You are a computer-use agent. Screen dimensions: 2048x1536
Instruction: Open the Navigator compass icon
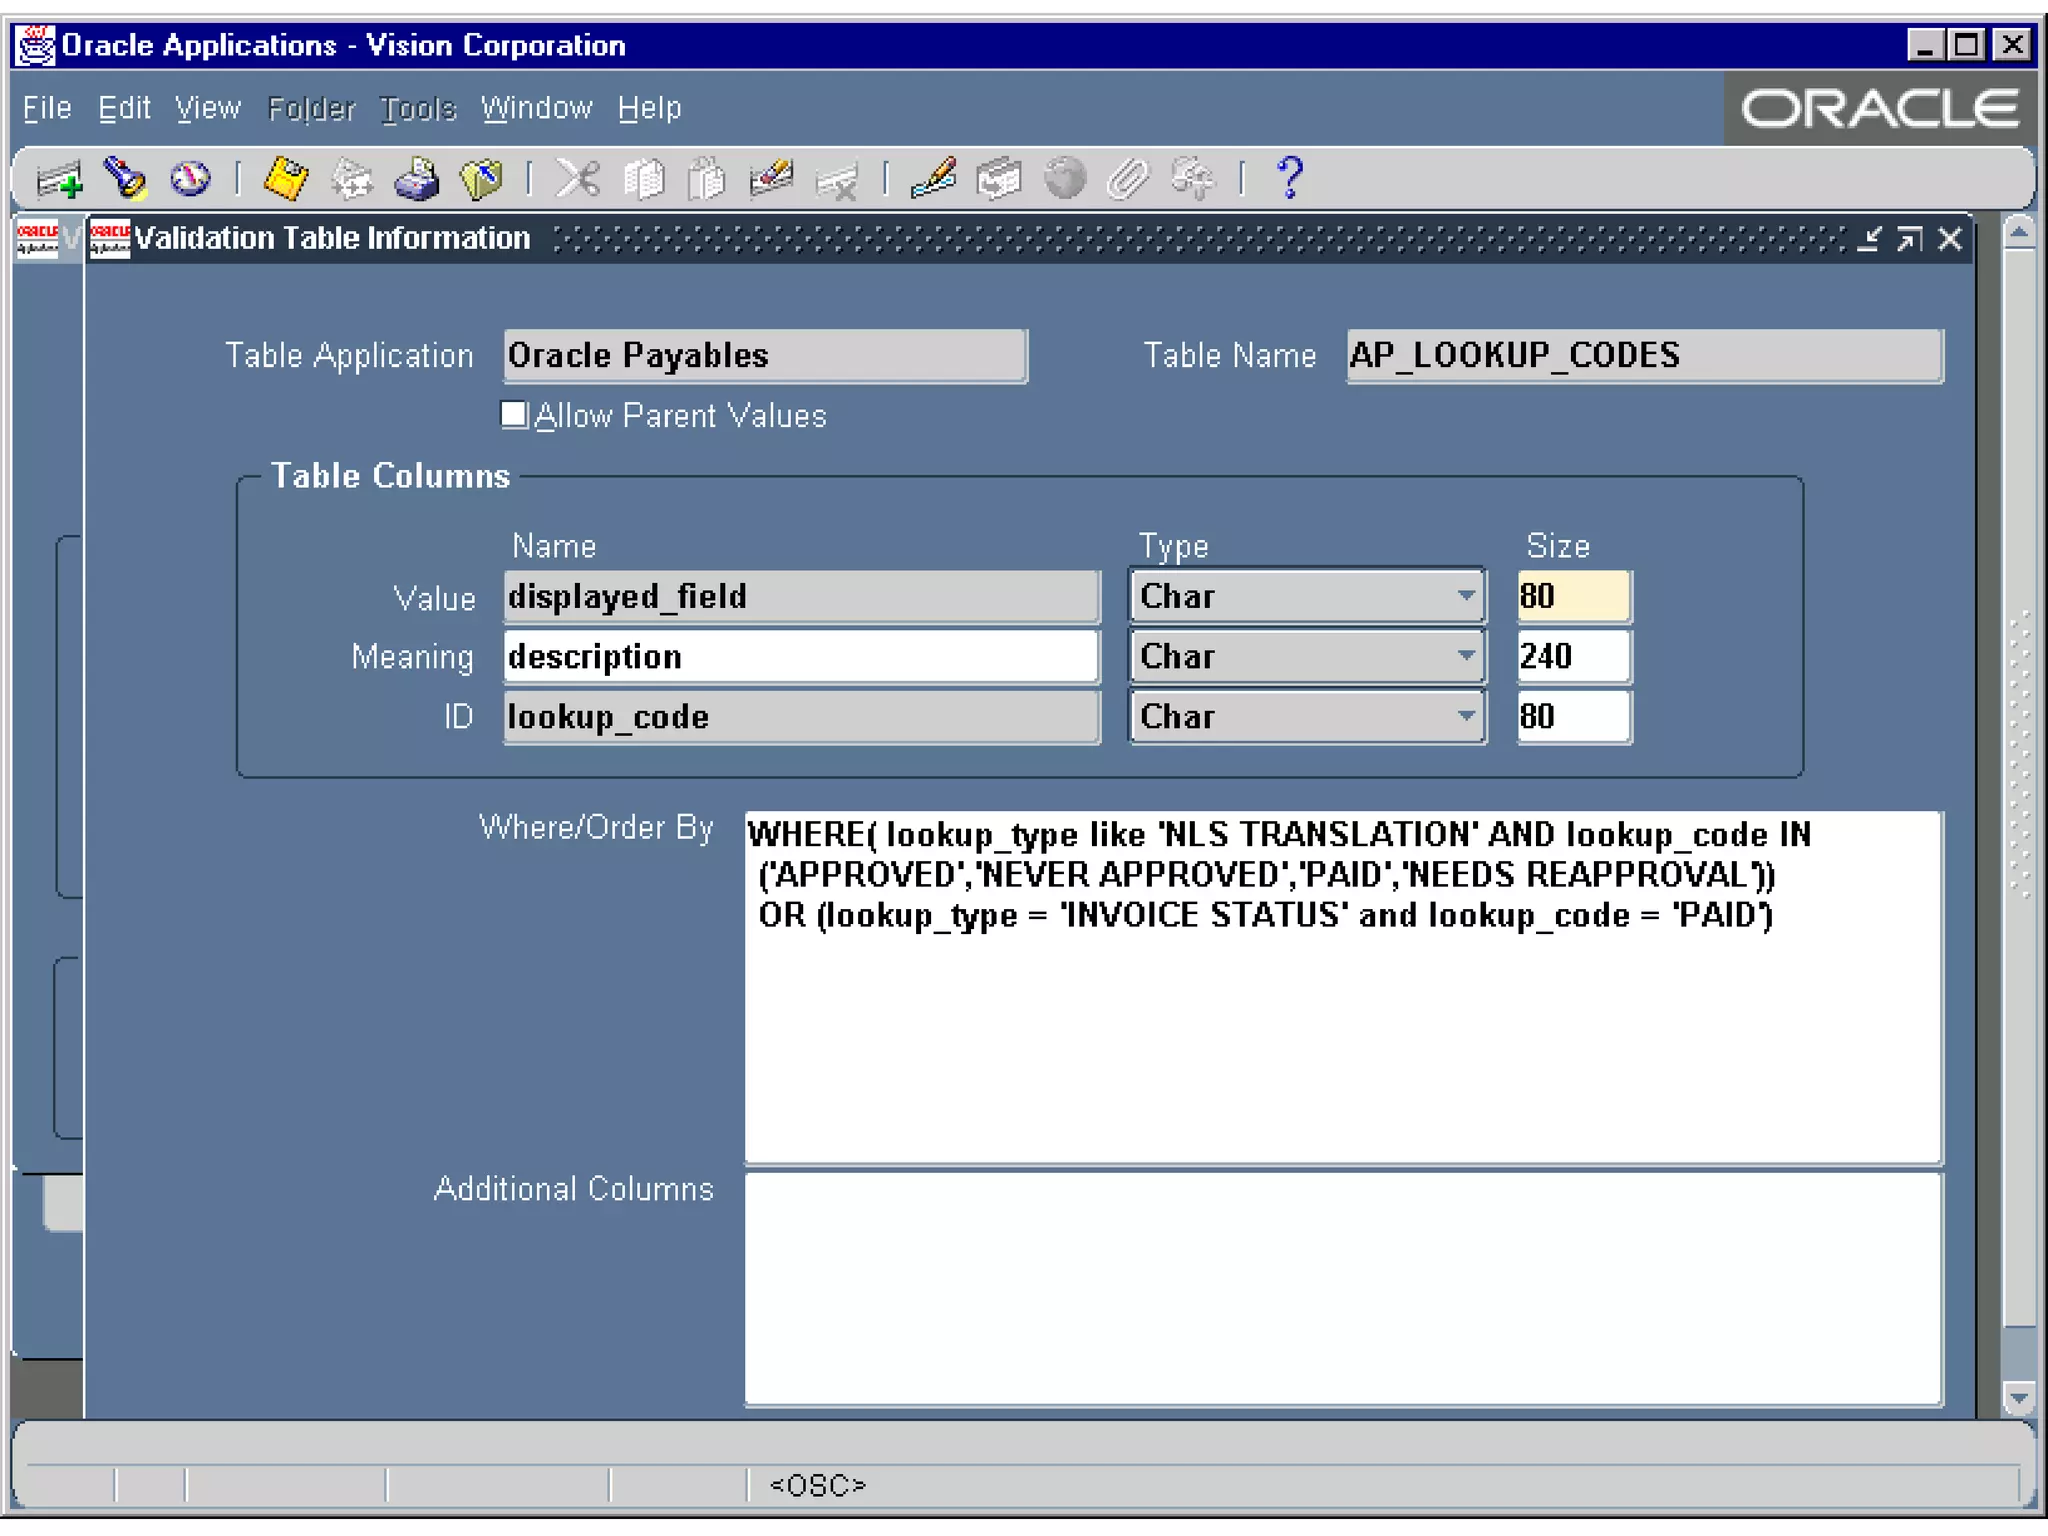coord(190,180)
